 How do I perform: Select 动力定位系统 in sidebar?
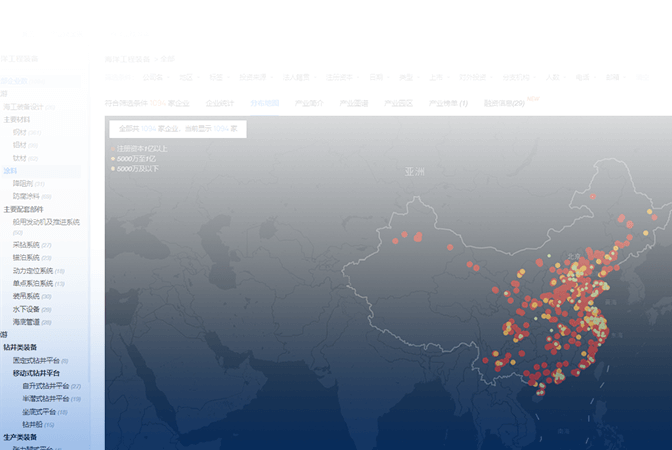tap(33, 270)
